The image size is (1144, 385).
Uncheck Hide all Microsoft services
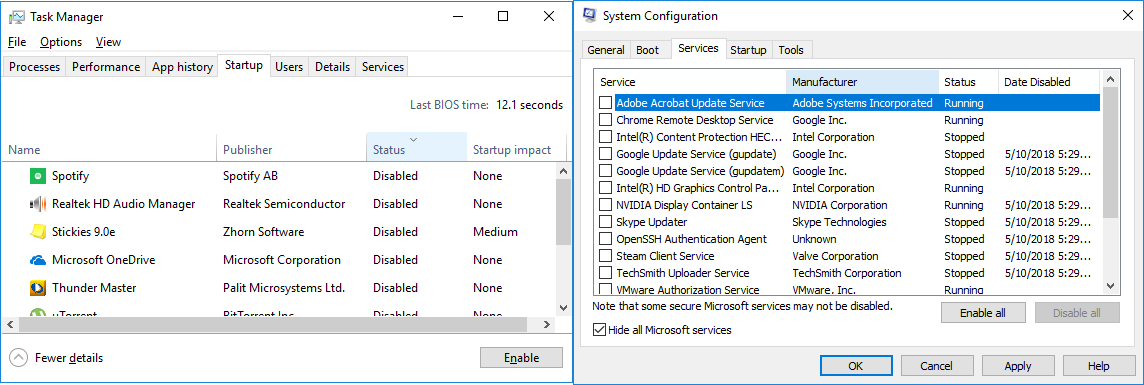[x=600, y=330]
